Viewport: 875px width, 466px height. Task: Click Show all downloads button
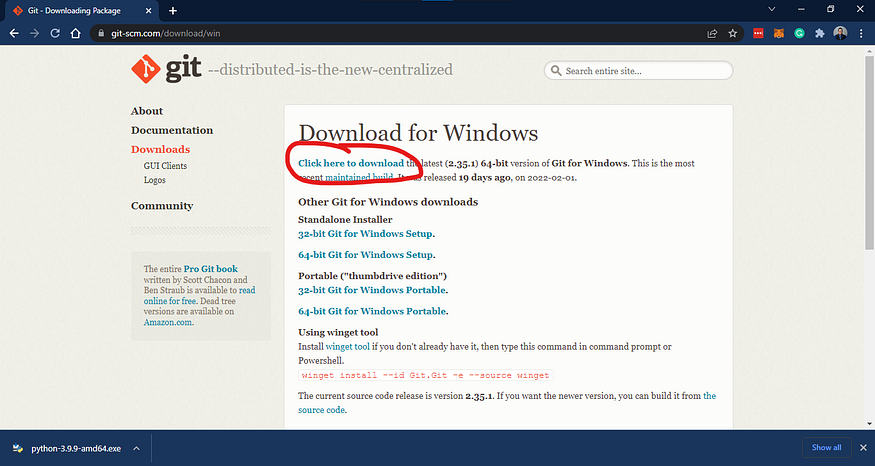[x=826, y=448]
